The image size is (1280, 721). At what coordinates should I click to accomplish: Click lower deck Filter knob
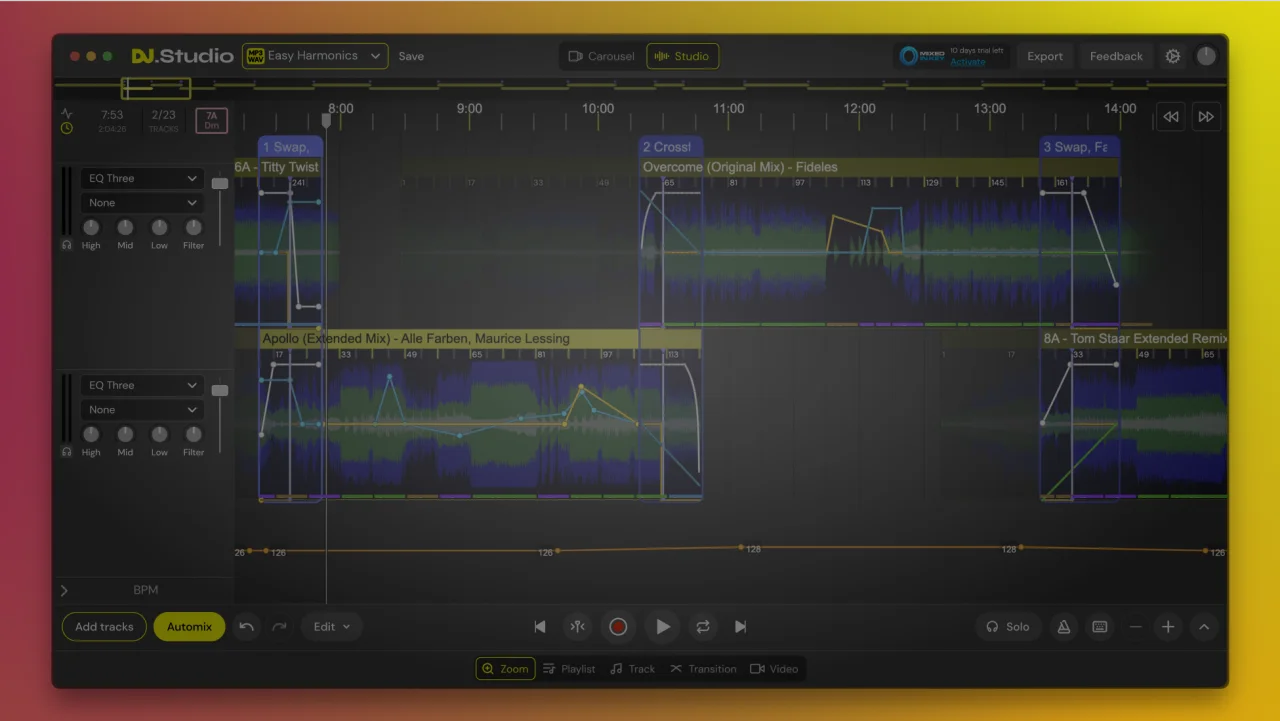point(193,434)
